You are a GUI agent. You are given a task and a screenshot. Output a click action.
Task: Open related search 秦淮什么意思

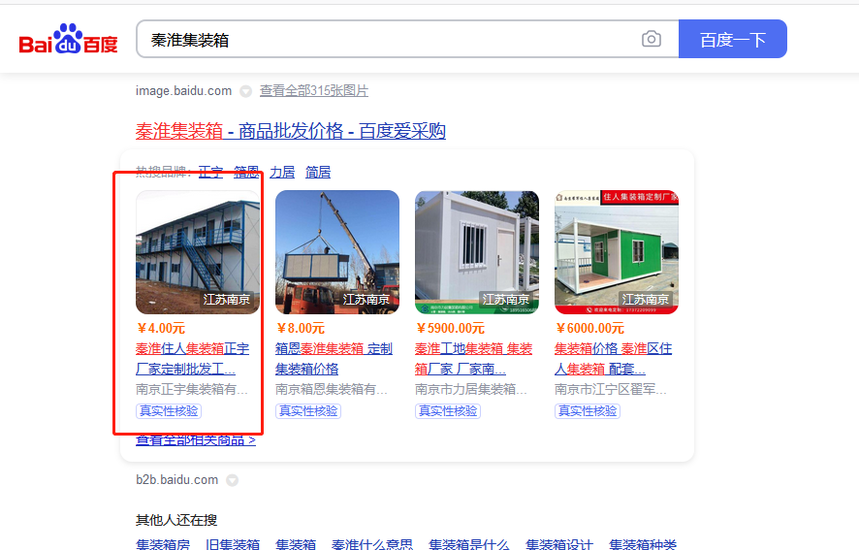click(372, 544)
